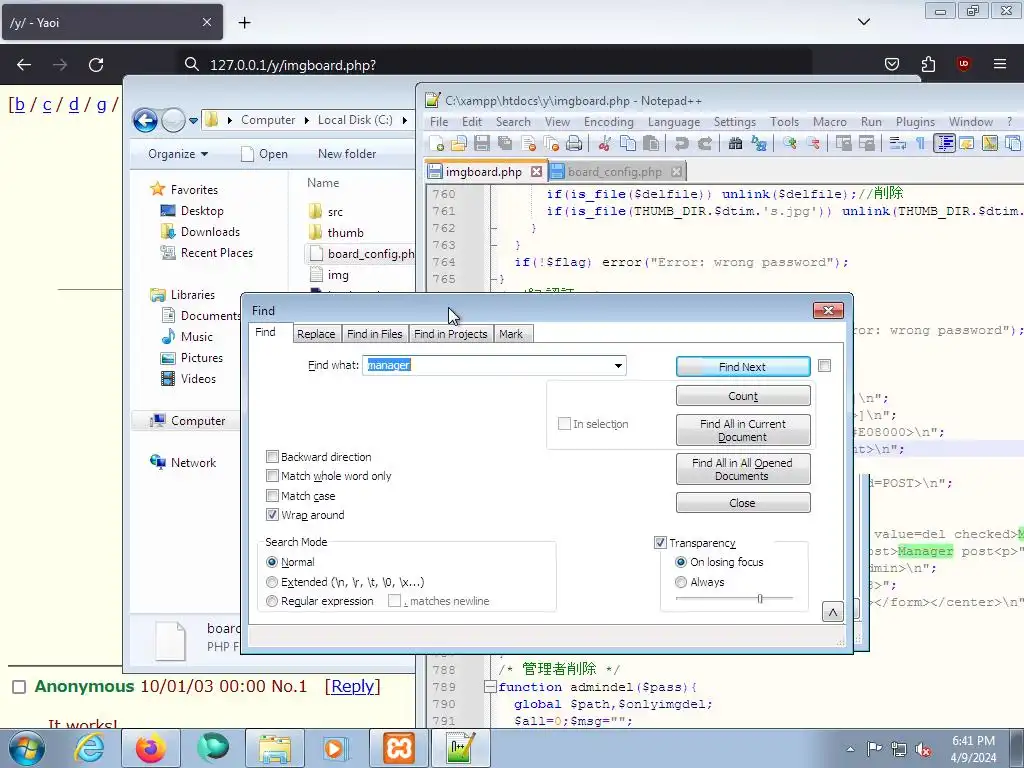Collapse the fold marker at line 789
Viewport: 1024px width, 768px height.
pos(490,687)
